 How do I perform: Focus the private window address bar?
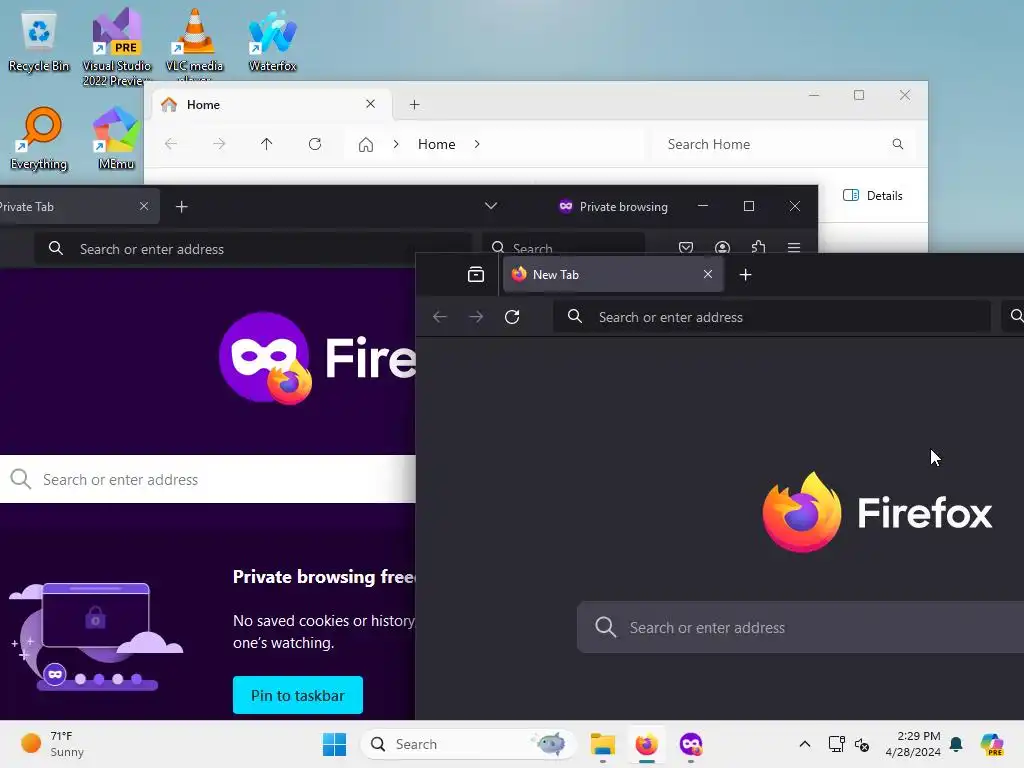[x=253, y=249]
